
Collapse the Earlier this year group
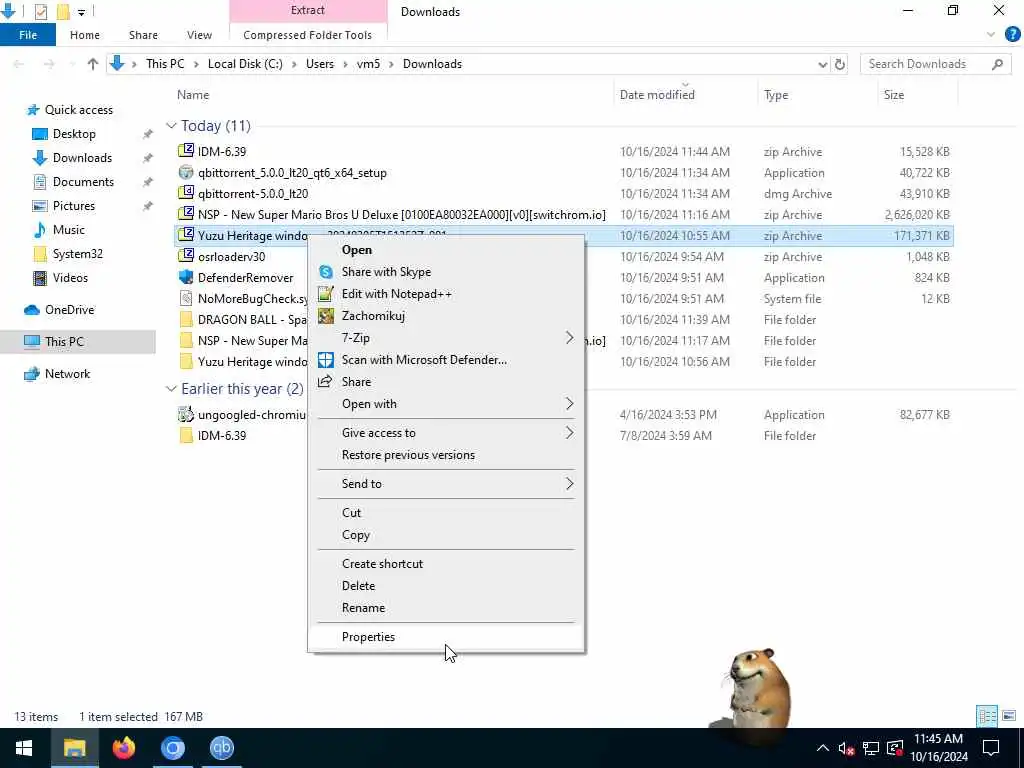(x=171, y=389)
